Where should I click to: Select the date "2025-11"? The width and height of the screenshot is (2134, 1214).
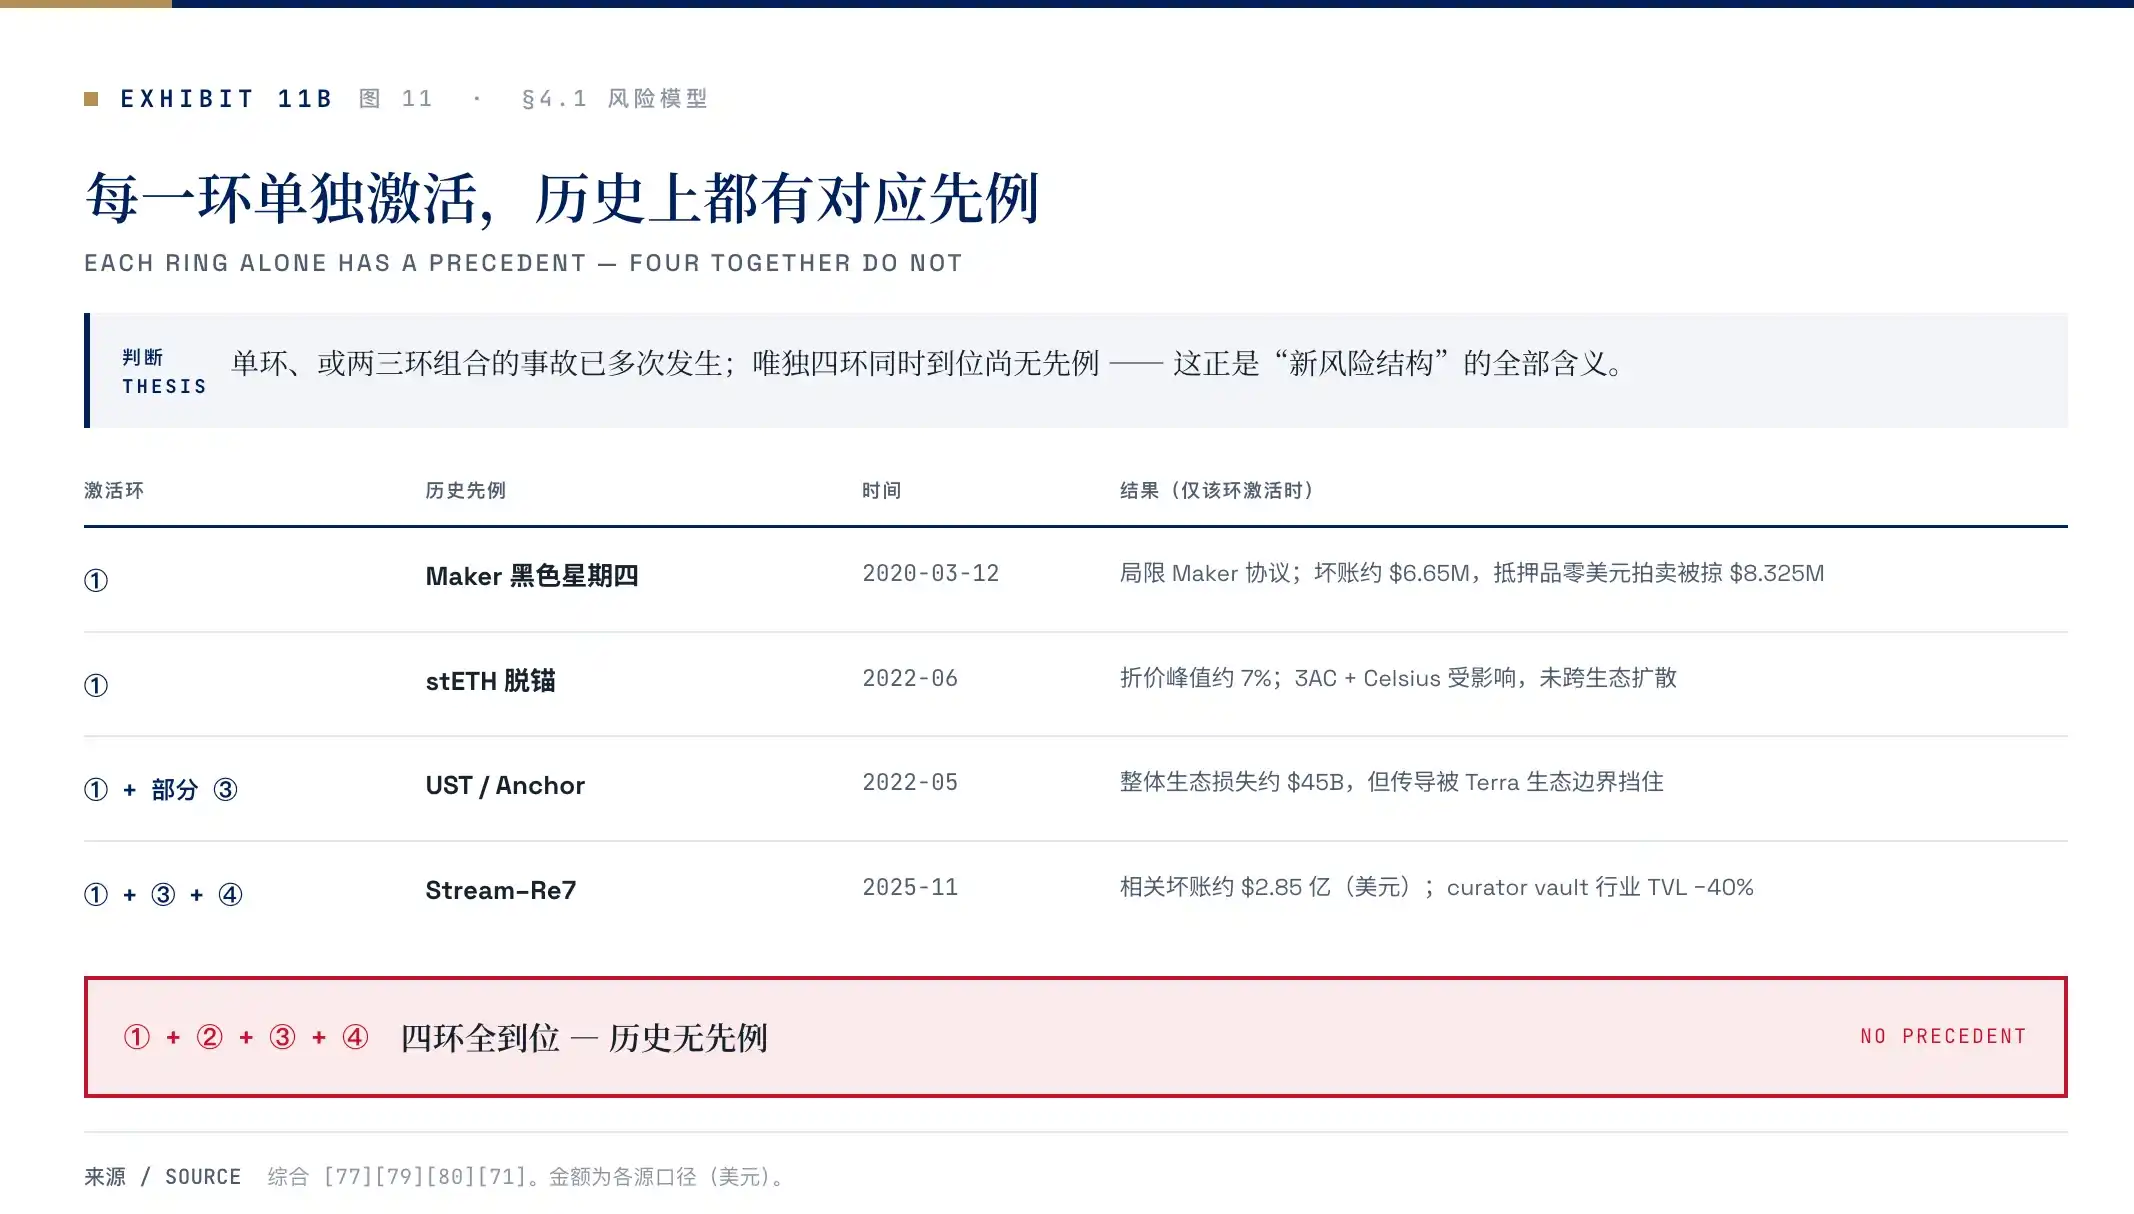pyautogui.click(x=910, y=887)
